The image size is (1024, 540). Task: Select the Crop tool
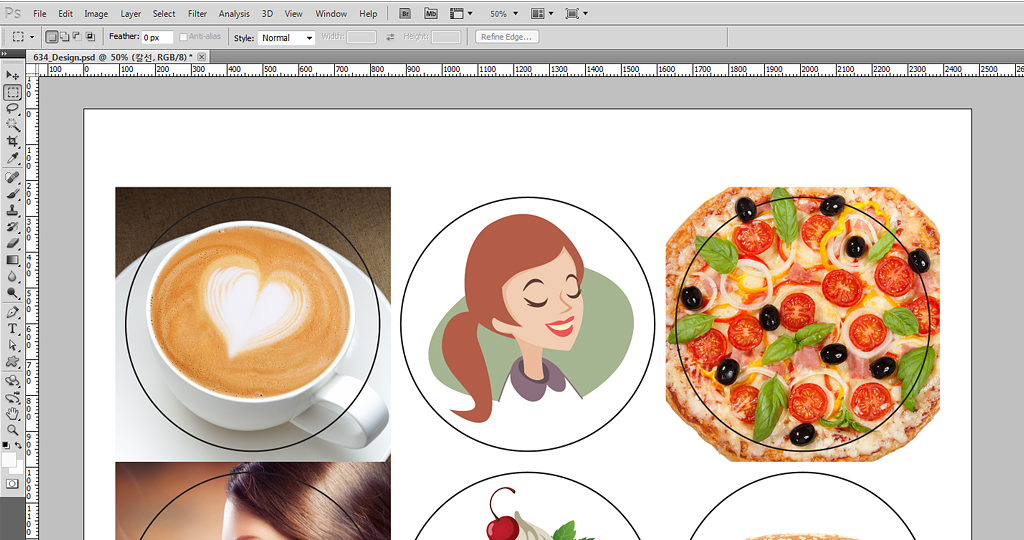[x=12, y=142]
